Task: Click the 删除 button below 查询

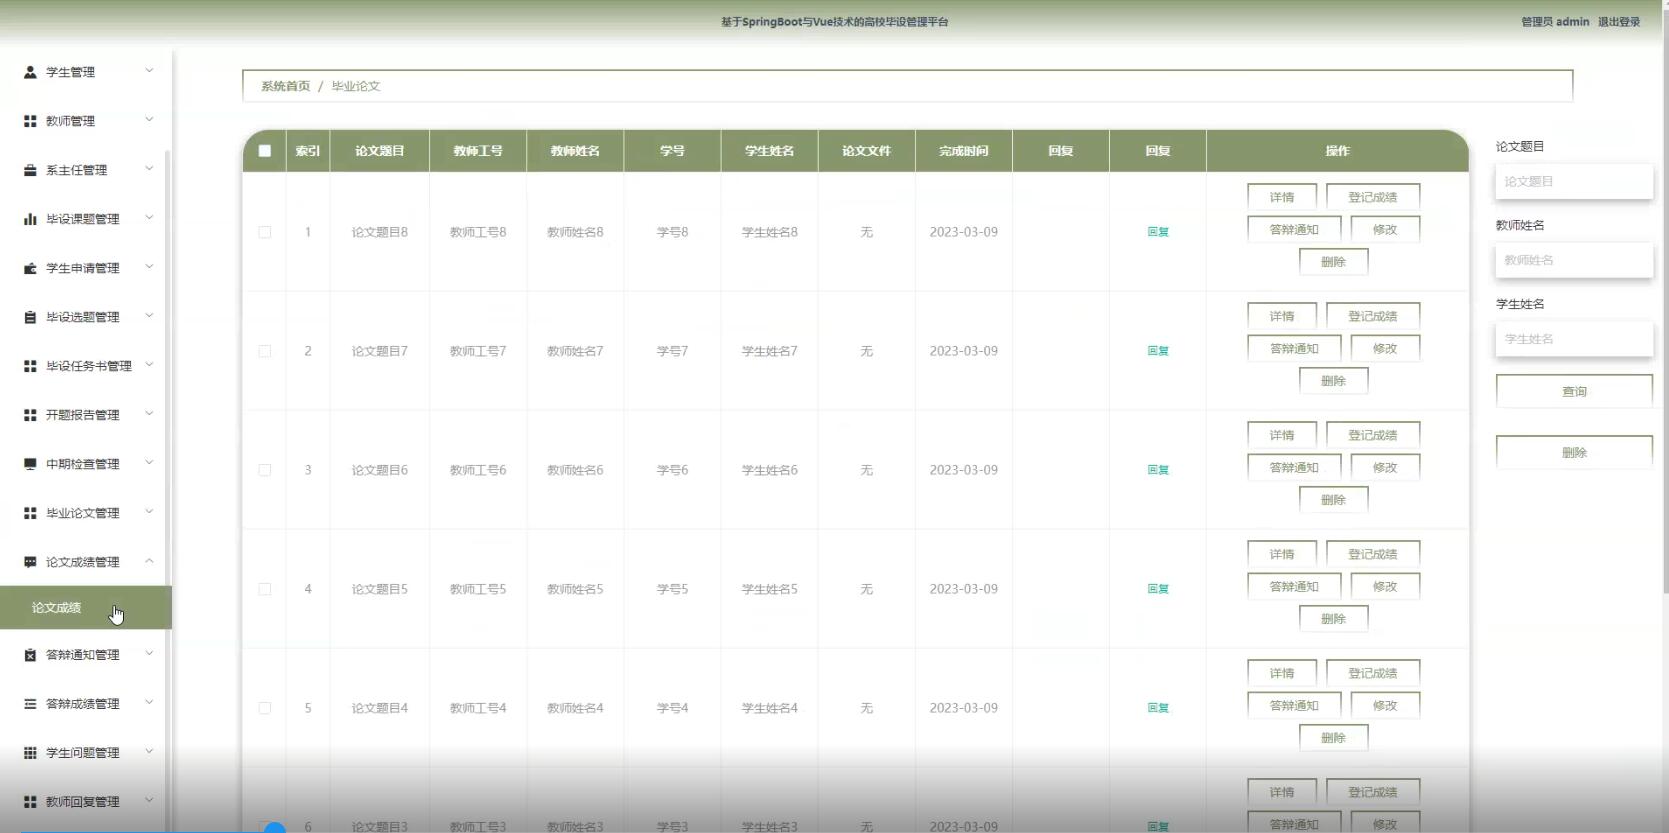Action: (1574, 452)
